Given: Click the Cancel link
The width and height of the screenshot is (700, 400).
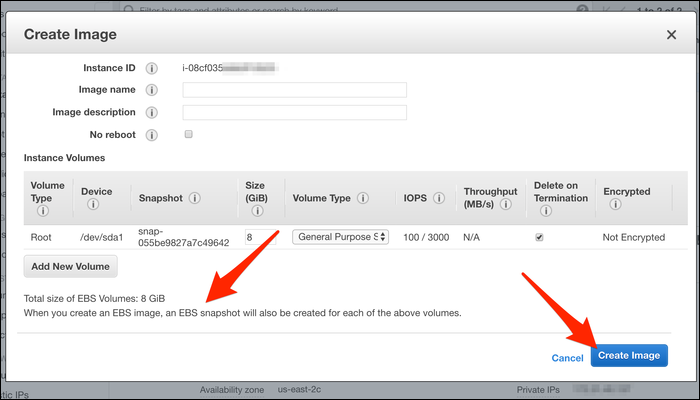Looking at the screenshot, I should point(567,358).
